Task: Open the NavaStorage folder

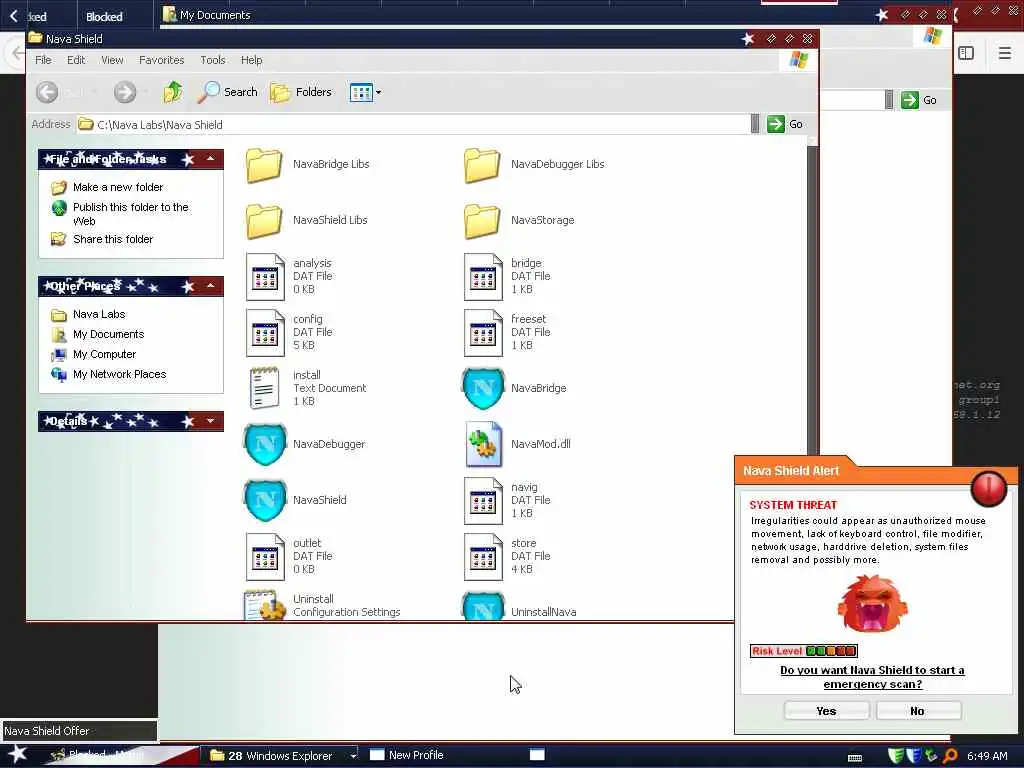Action: click(x=483, y=221)
